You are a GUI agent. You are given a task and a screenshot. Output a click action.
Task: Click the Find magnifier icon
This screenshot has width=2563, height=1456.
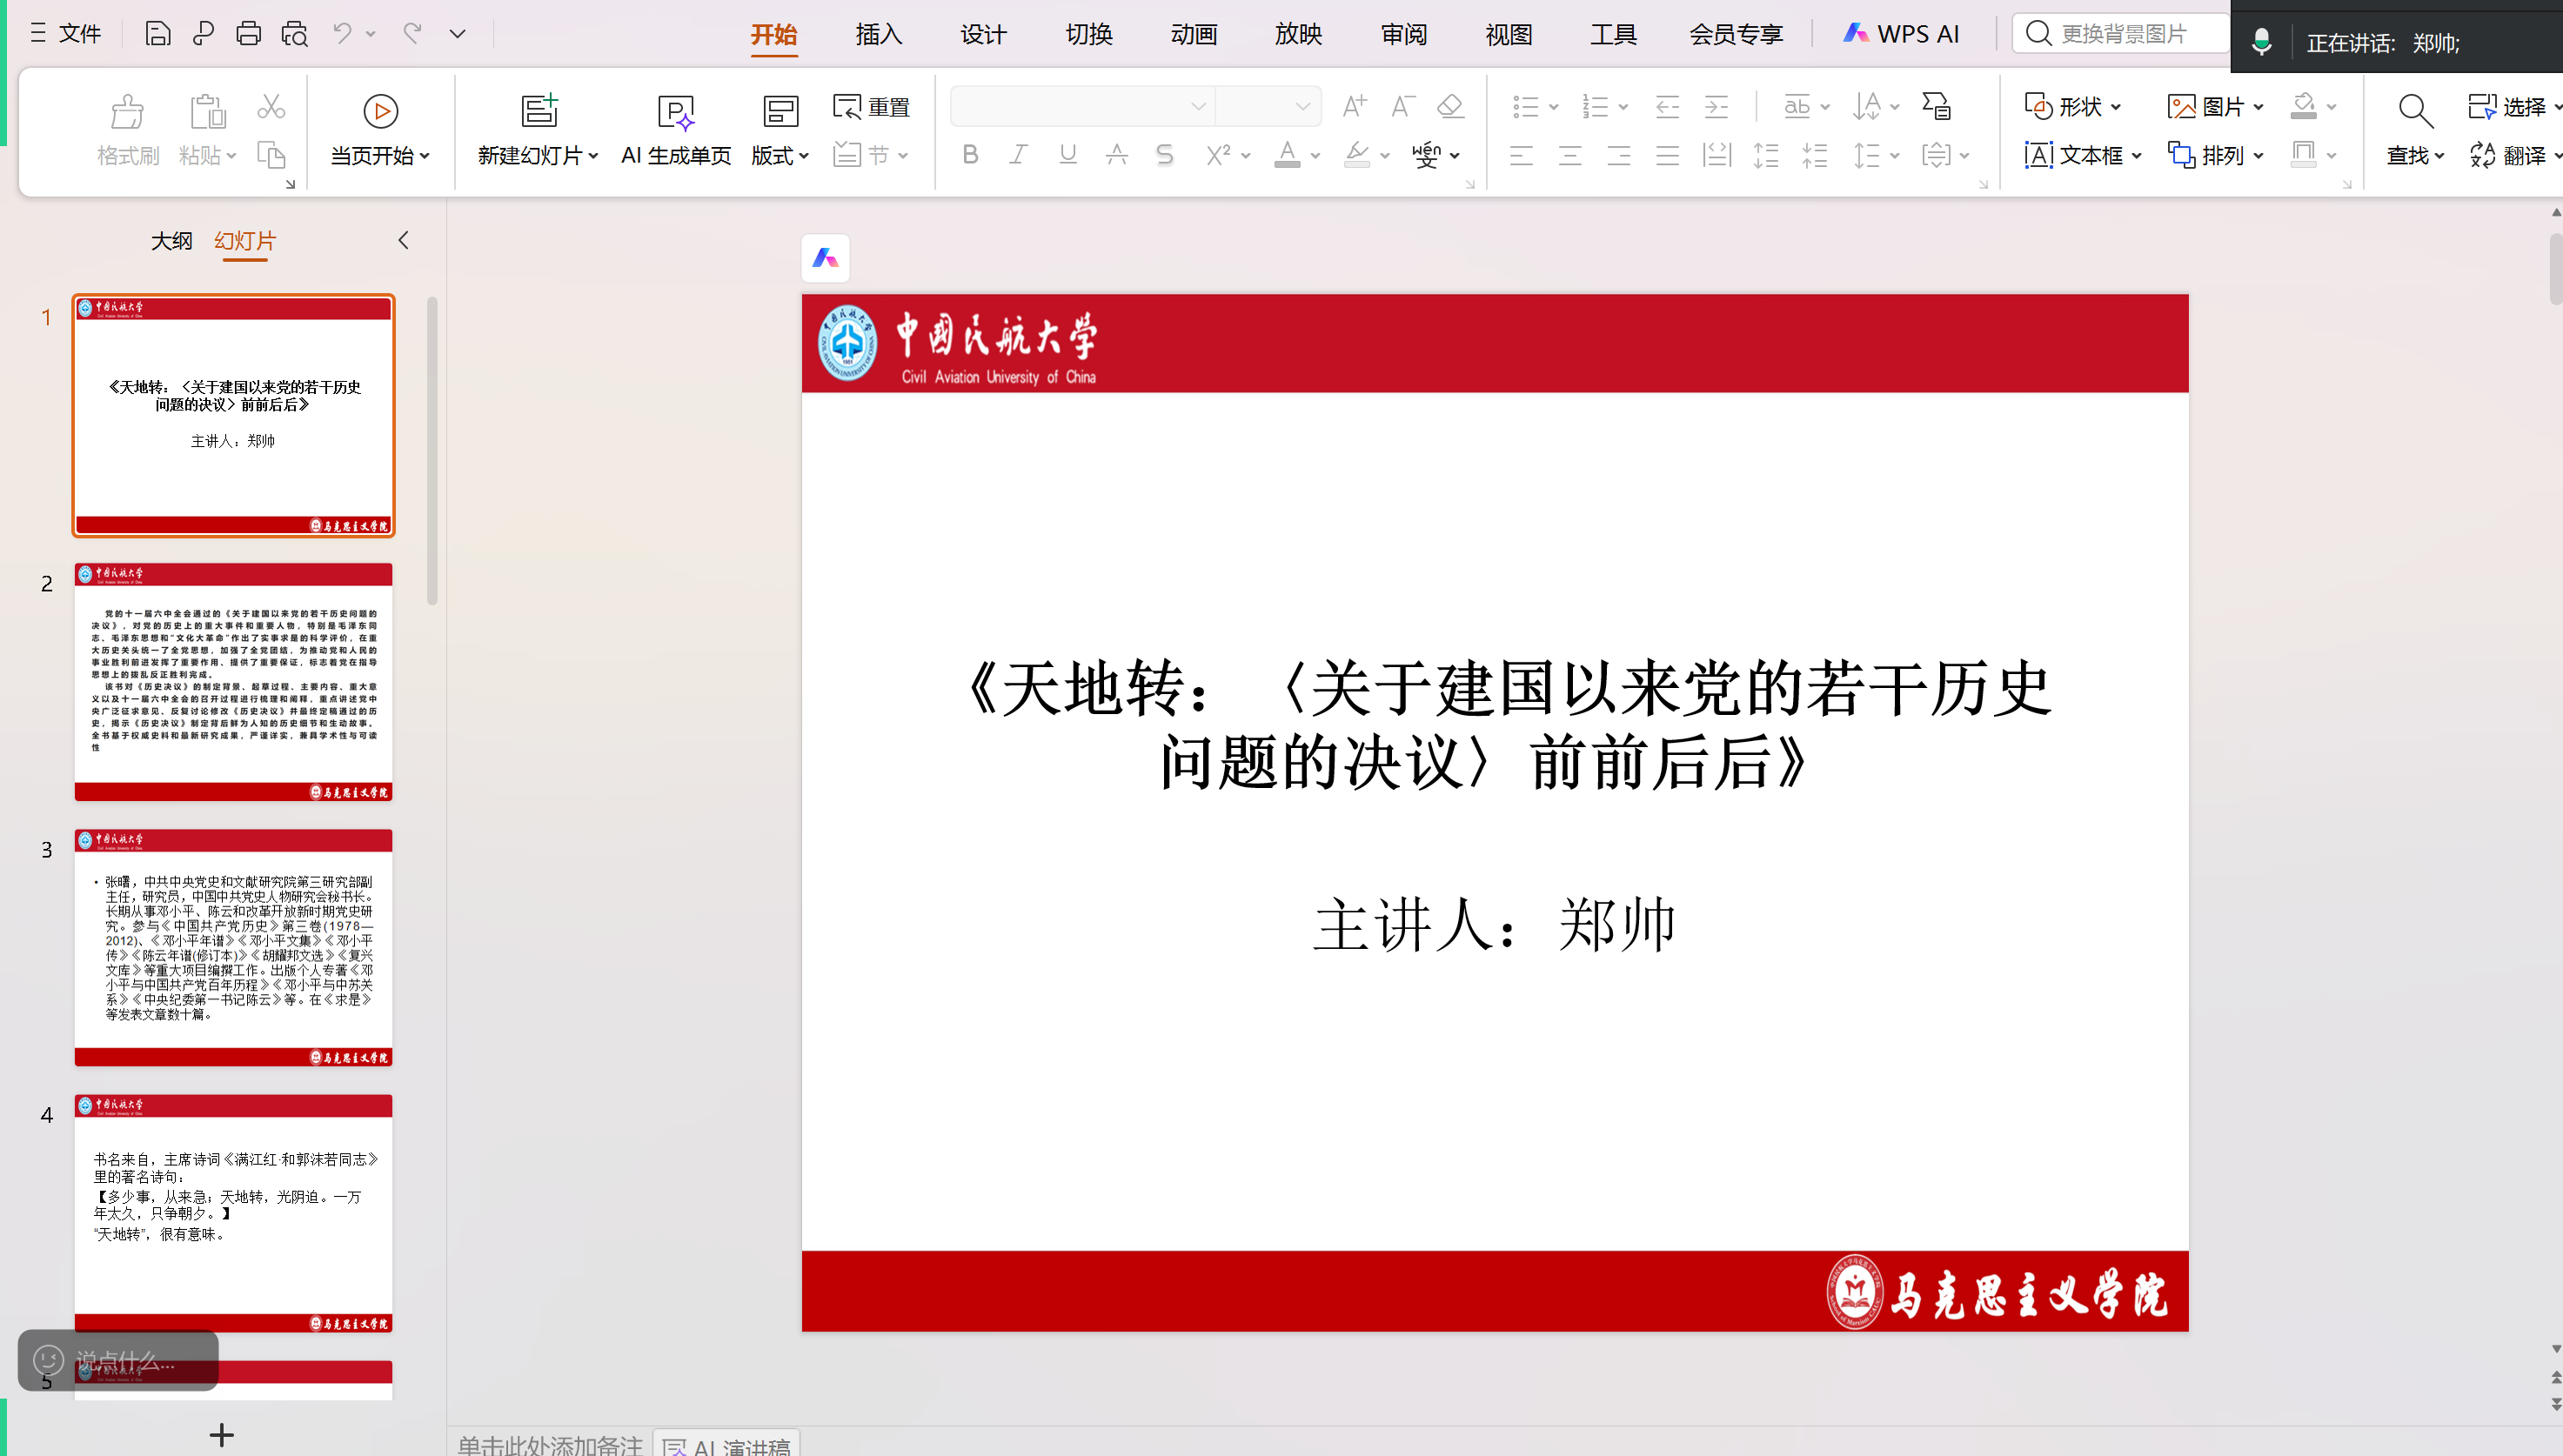[2415, 111]
